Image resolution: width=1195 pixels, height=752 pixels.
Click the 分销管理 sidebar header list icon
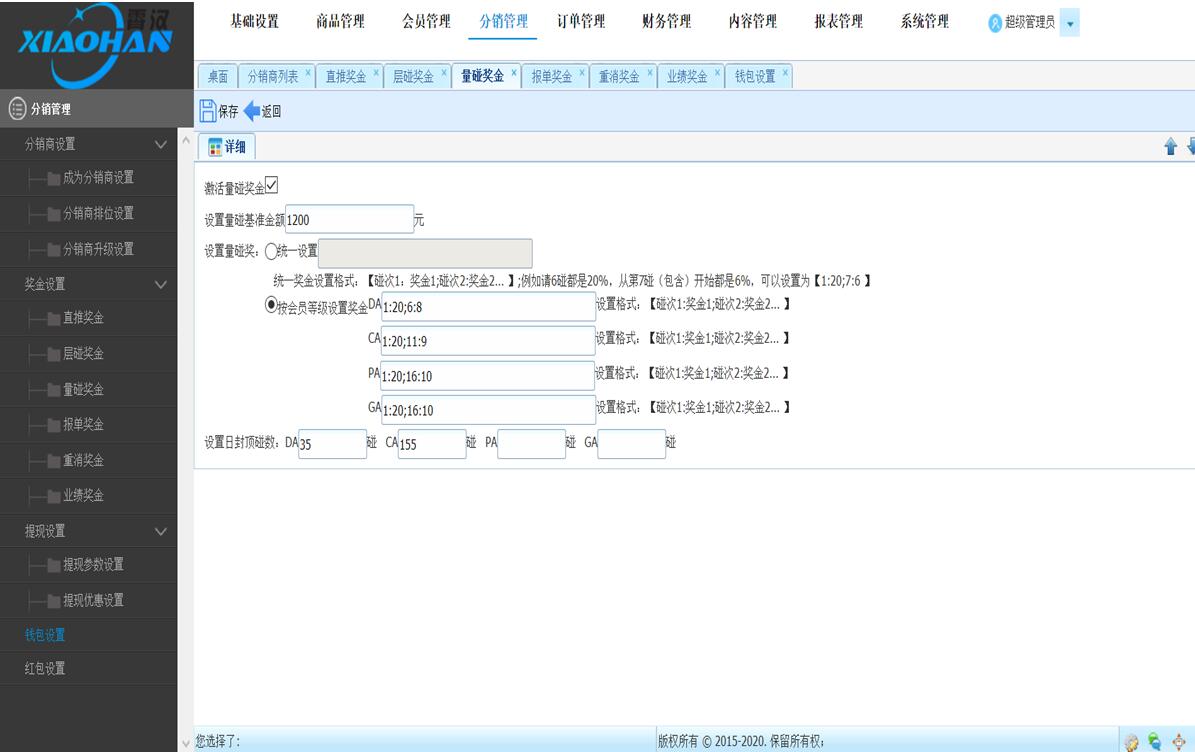point(18,109)
